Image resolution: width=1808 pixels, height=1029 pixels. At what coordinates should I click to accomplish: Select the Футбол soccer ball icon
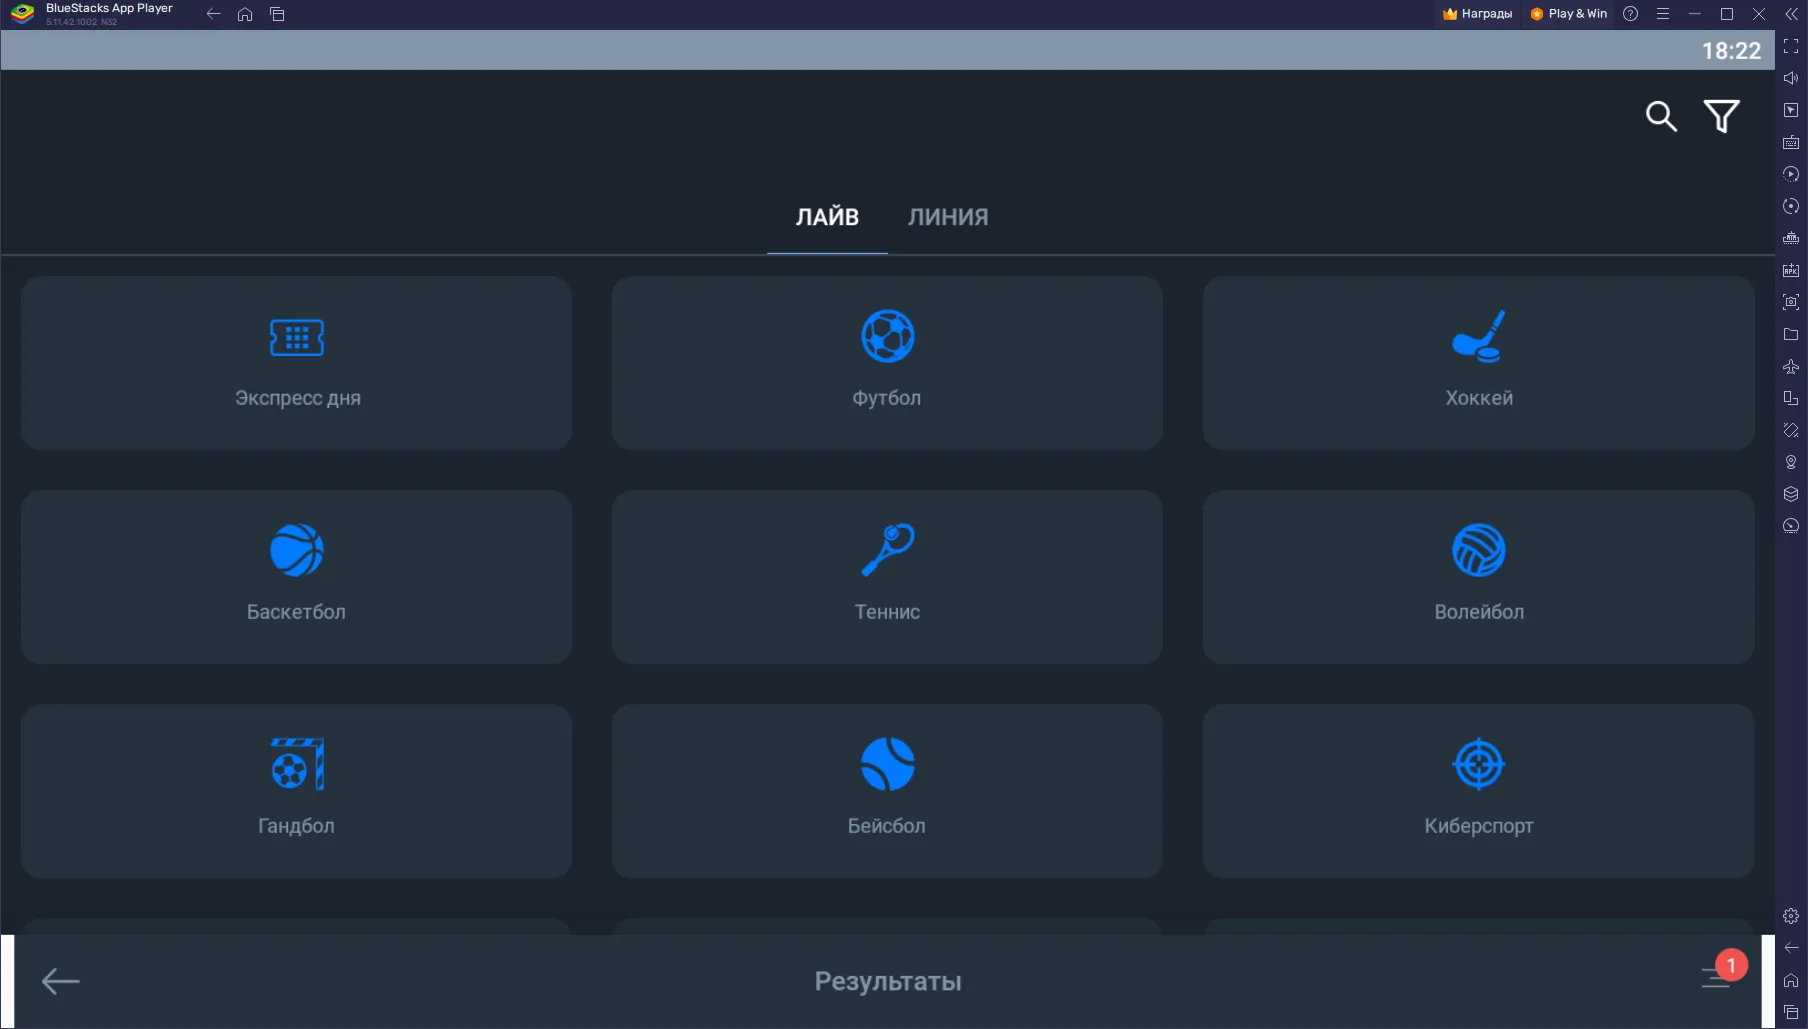click(887, 337)
